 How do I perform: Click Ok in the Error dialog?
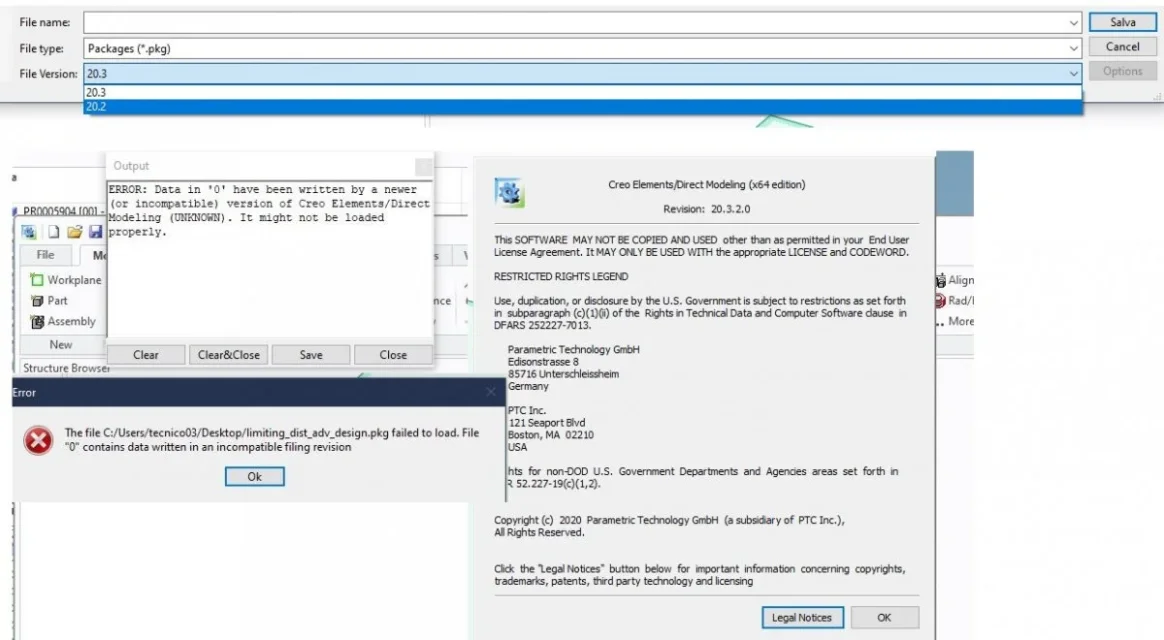[x=255, y=477]
